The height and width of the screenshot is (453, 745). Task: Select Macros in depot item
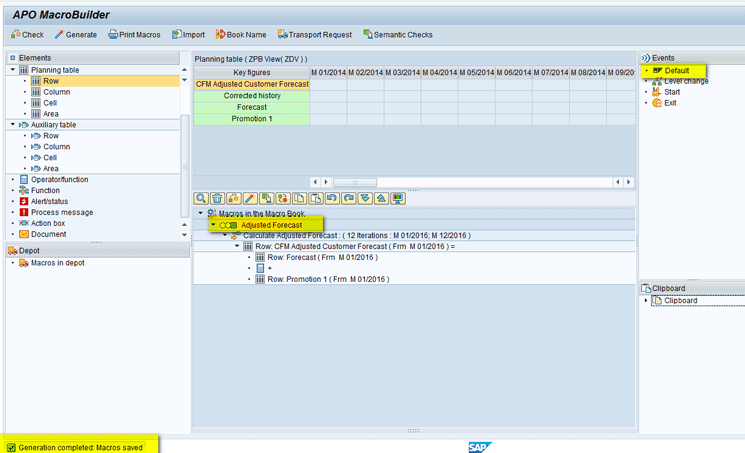pyautogui.click(x=57, y=263)
